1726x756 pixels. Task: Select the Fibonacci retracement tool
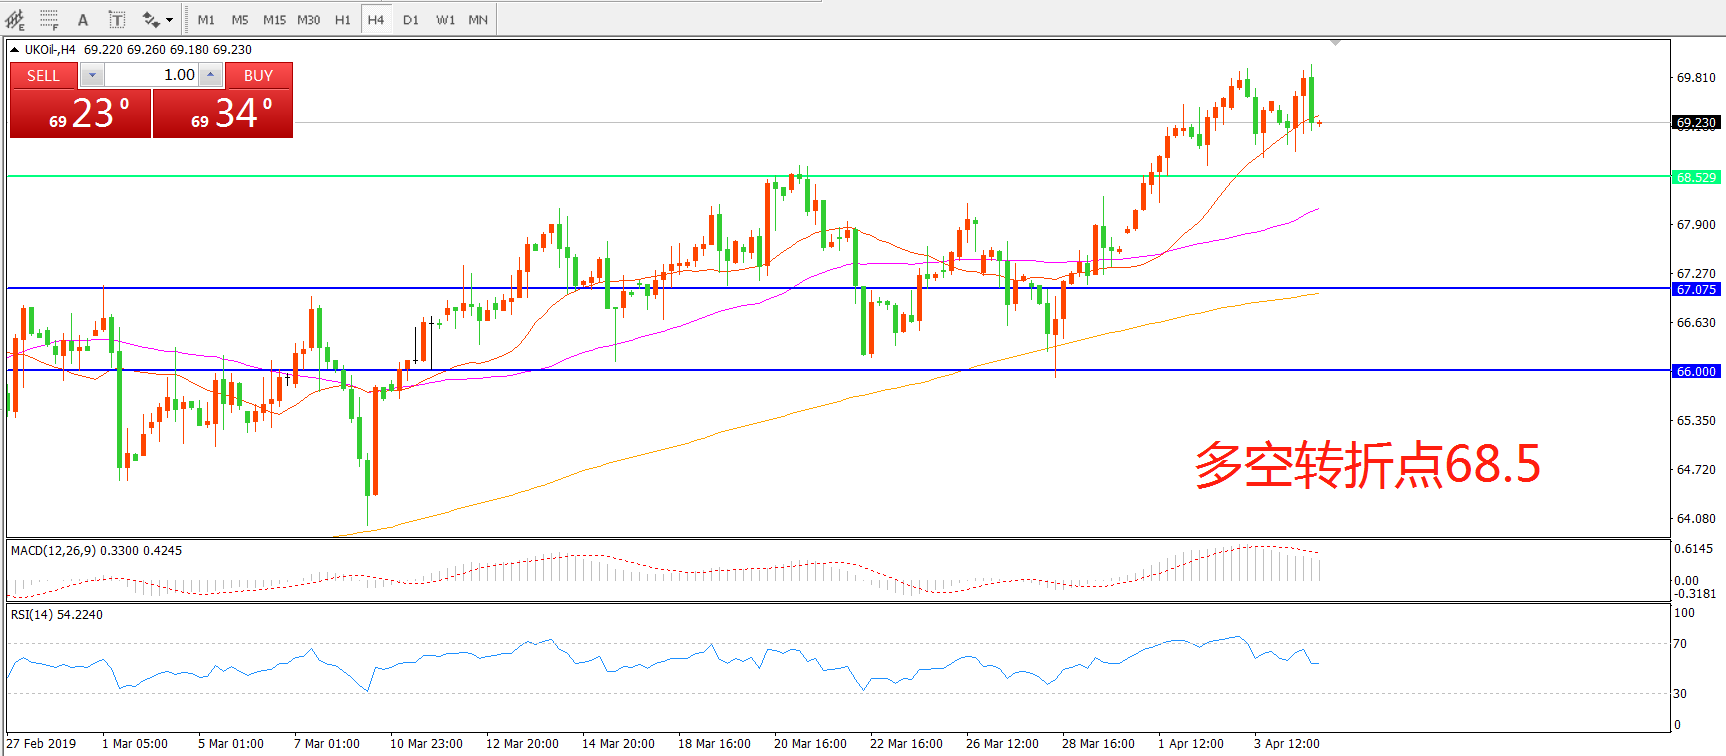[x=49, y=19]
